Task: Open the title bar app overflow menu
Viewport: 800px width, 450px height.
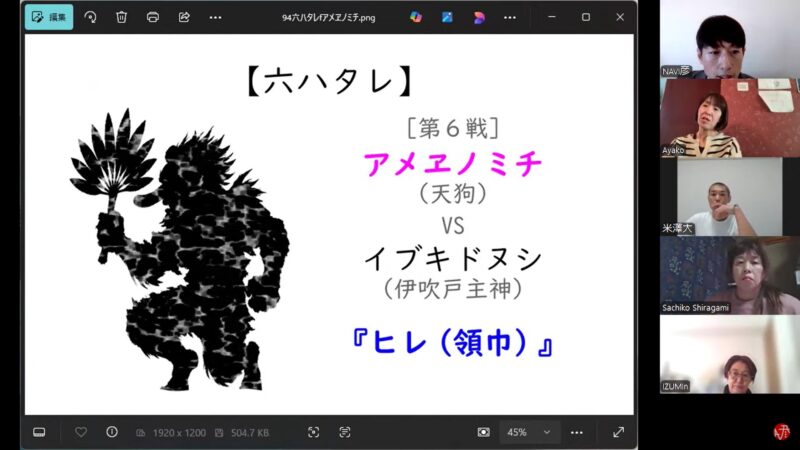Action: coord(510,17)
